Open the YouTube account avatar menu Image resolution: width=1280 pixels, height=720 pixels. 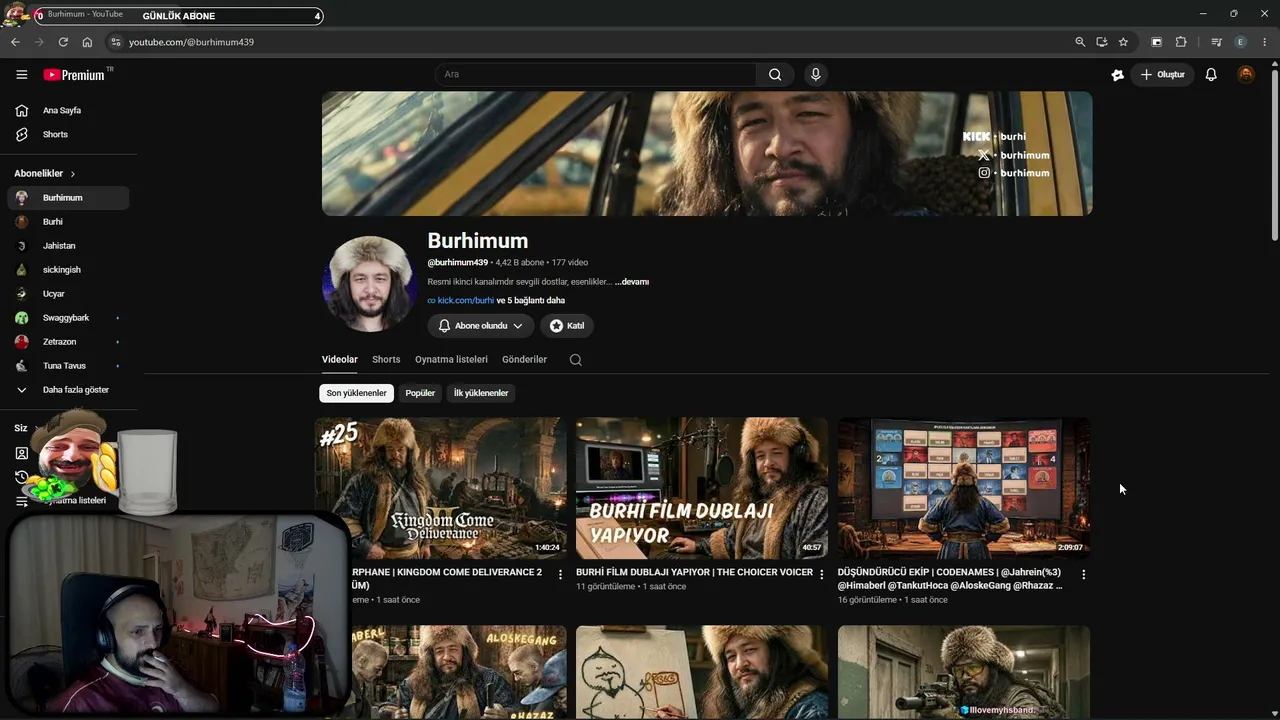point(1246,75)
